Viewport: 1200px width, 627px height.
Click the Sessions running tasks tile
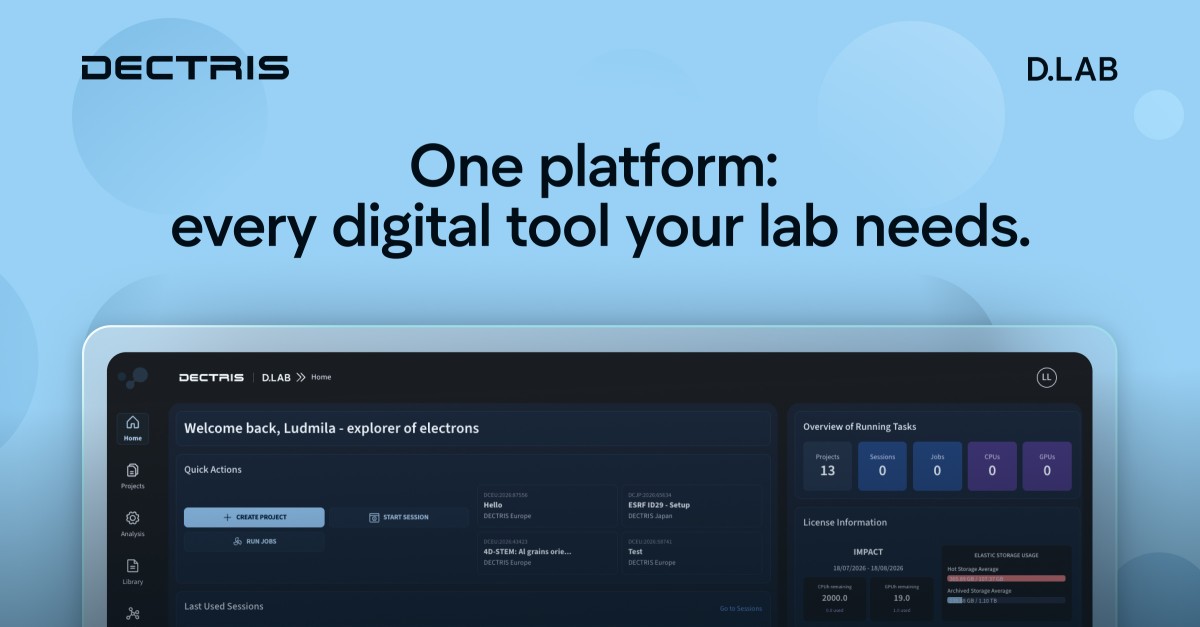click(882, 466)
